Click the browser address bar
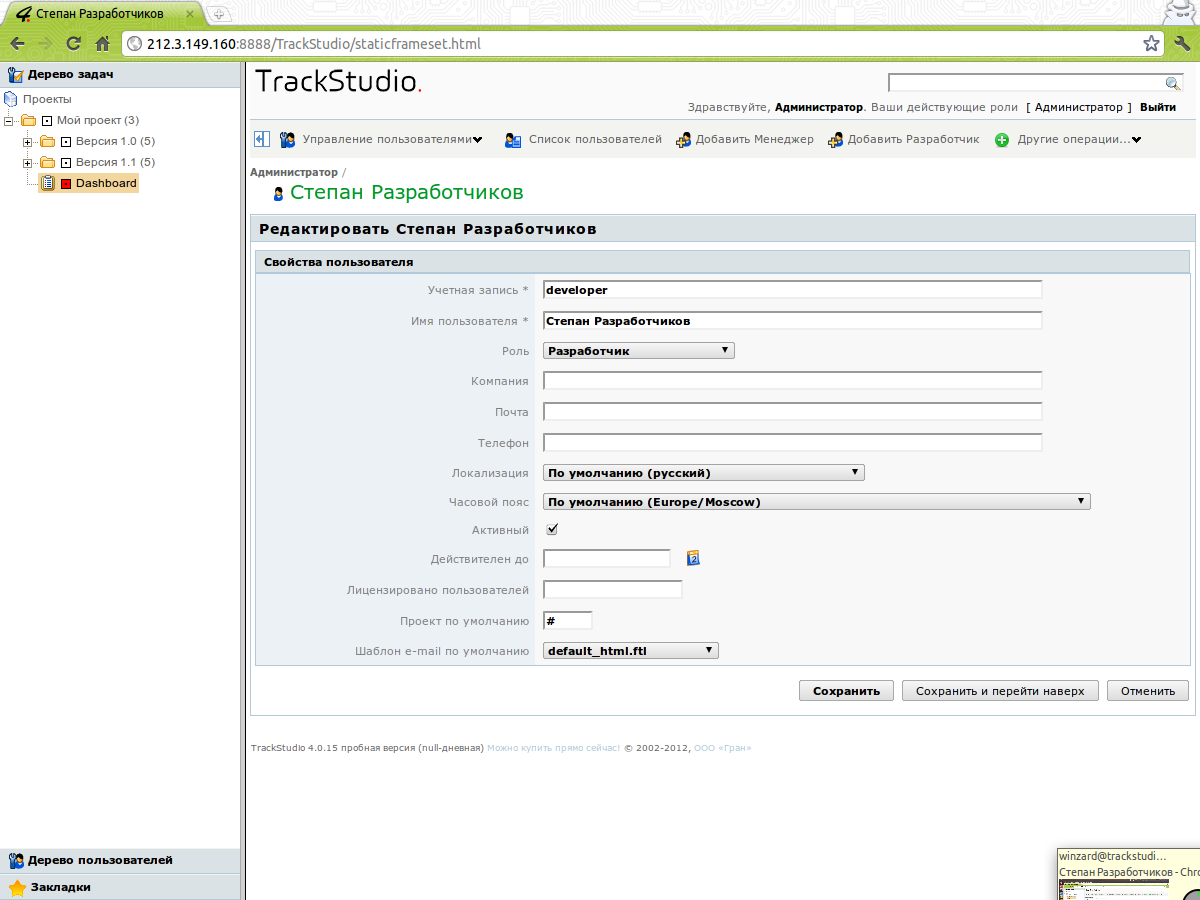1200x900 pixels. tap(643, 44)
